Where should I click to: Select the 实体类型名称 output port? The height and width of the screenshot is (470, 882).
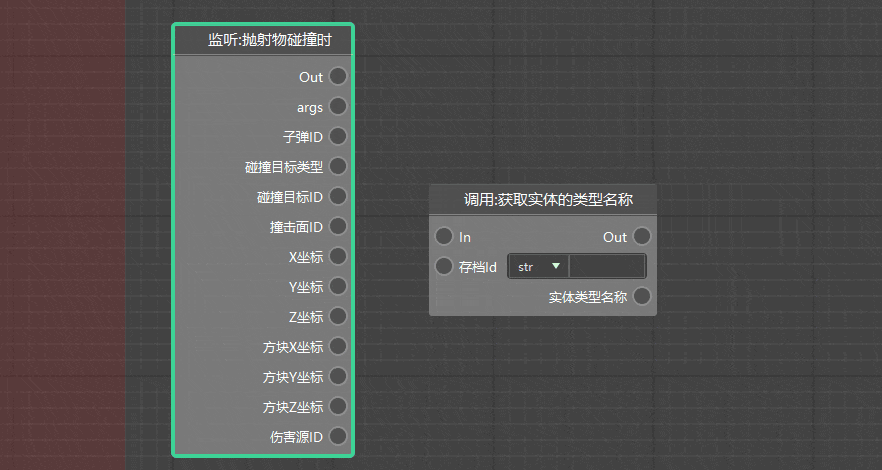pyautogui.click(x=642, y=297)
